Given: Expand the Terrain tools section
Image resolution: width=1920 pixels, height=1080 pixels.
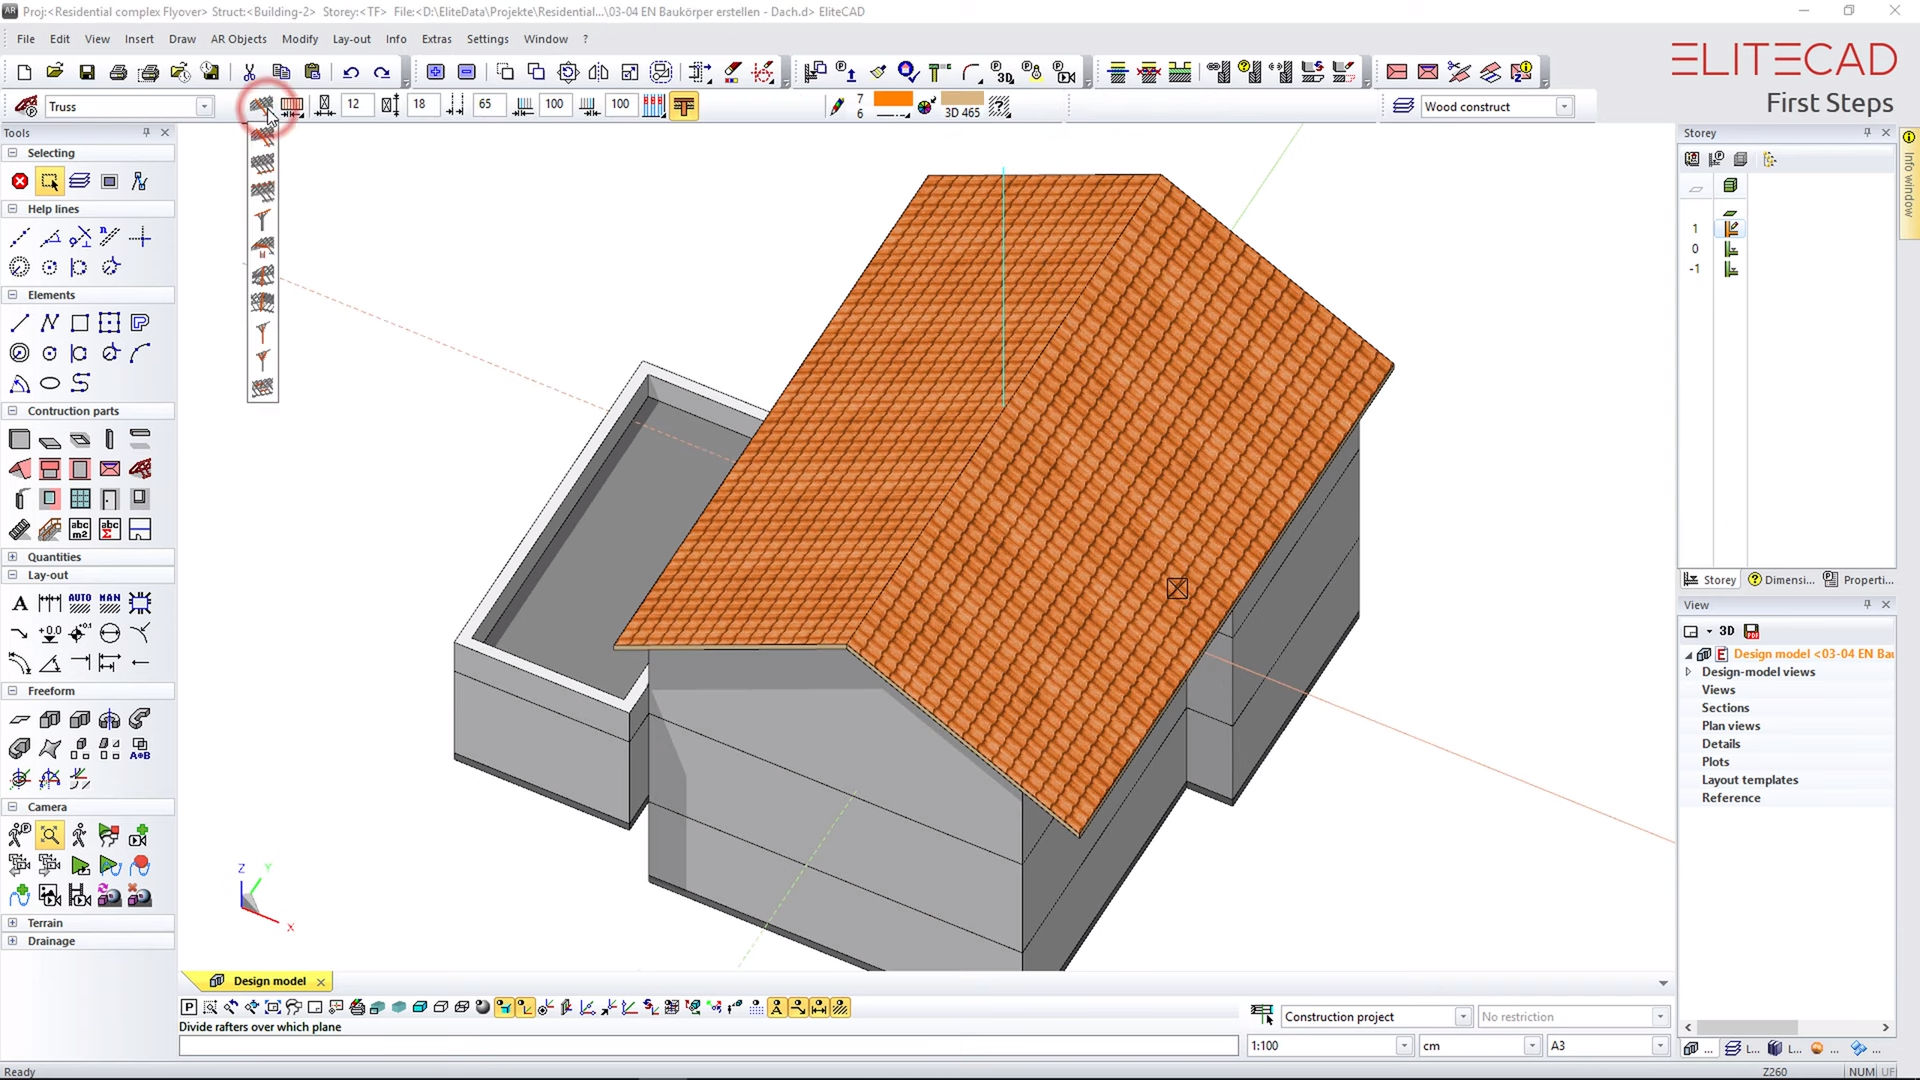Looking at the screenshot, I should [x=12, y=923].
